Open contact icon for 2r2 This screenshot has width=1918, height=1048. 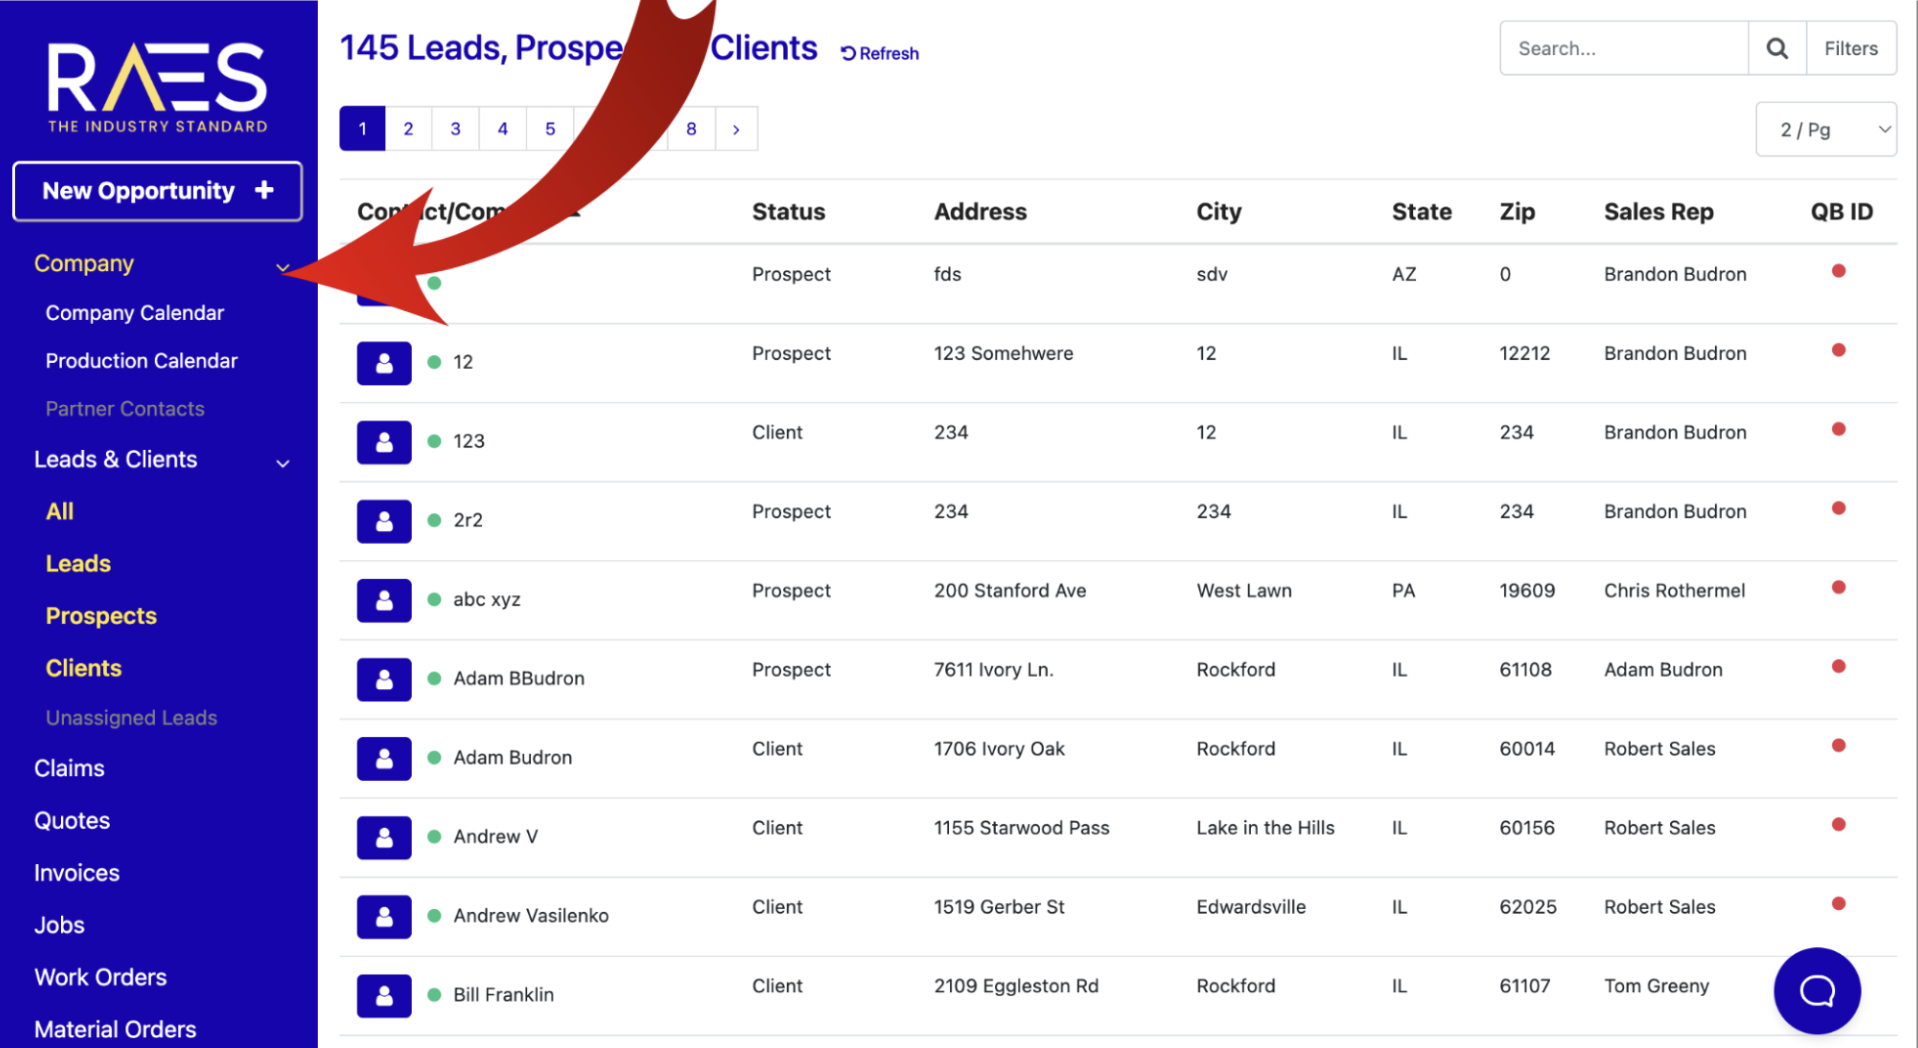pos(384,521)
